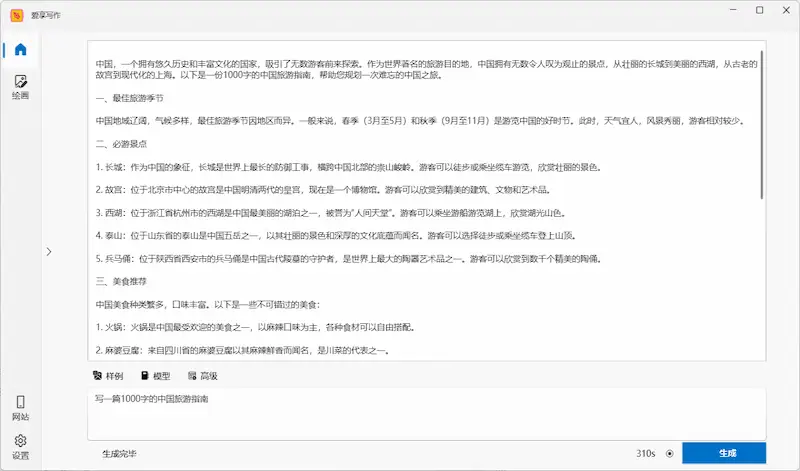Open the 模型 model options
The width and height of the screenshot is (800, 471).
[x=156, y=376]
